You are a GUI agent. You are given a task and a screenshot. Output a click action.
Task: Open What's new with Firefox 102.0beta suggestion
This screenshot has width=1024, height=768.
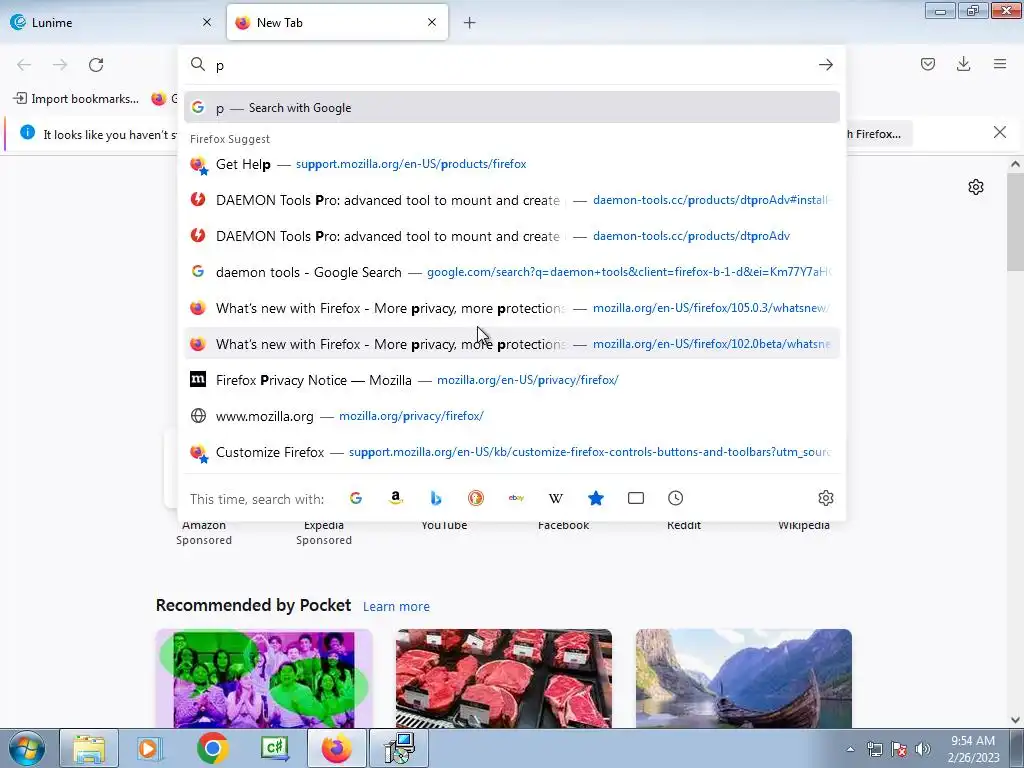coord(511,344)
